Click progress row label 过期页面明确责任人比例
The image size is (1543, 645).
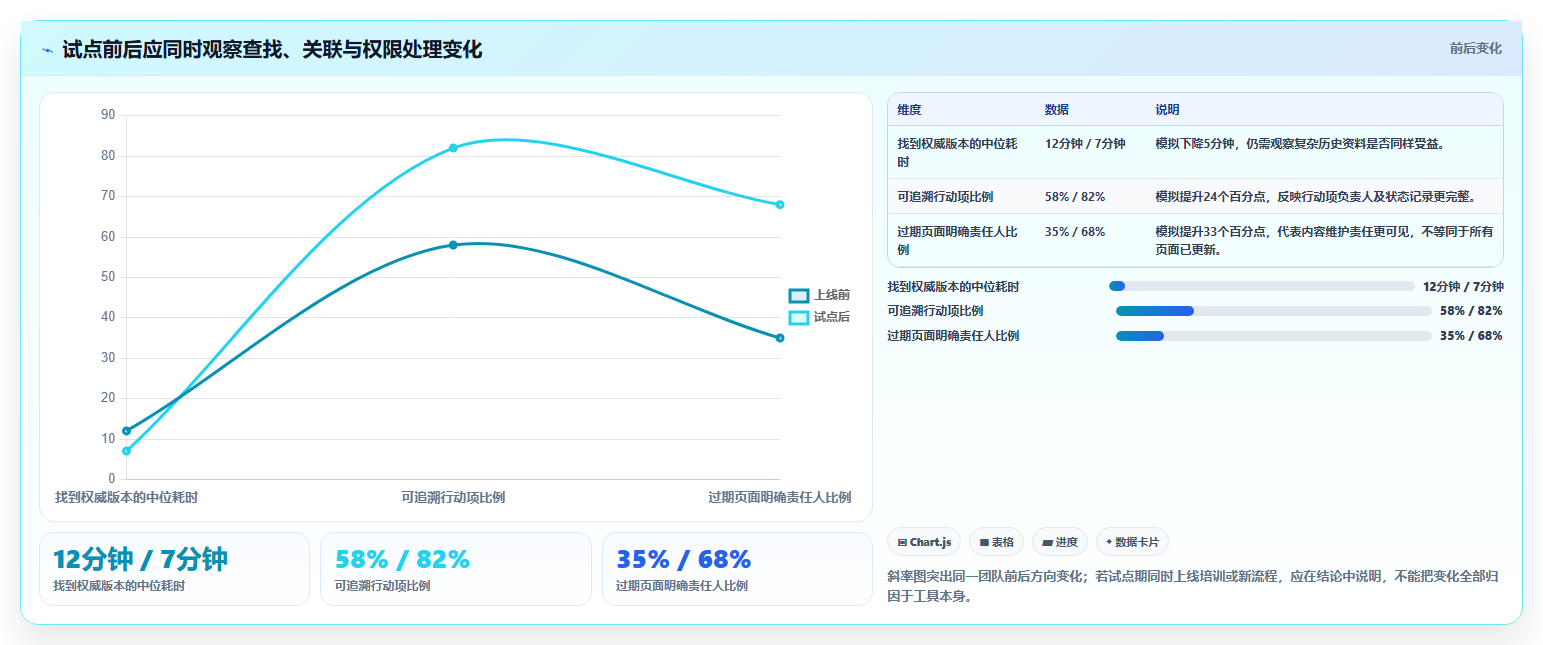953,336
